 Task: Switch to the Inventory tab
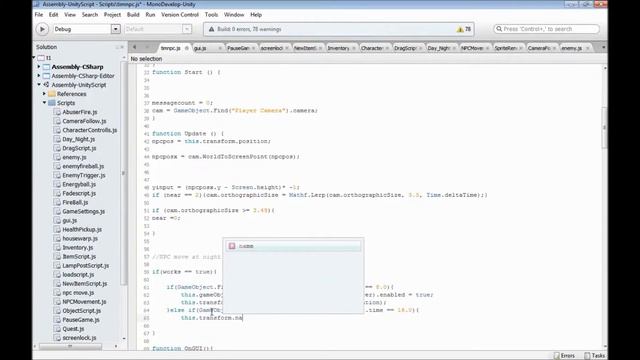tap(339, 48)
